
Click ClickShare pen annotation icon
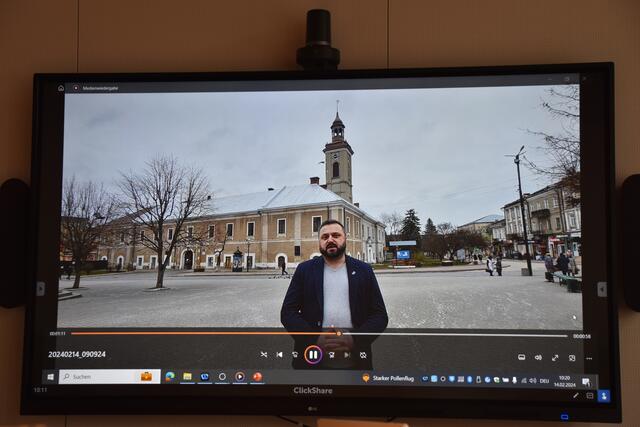pyautogui.click(x=576, y=395)
